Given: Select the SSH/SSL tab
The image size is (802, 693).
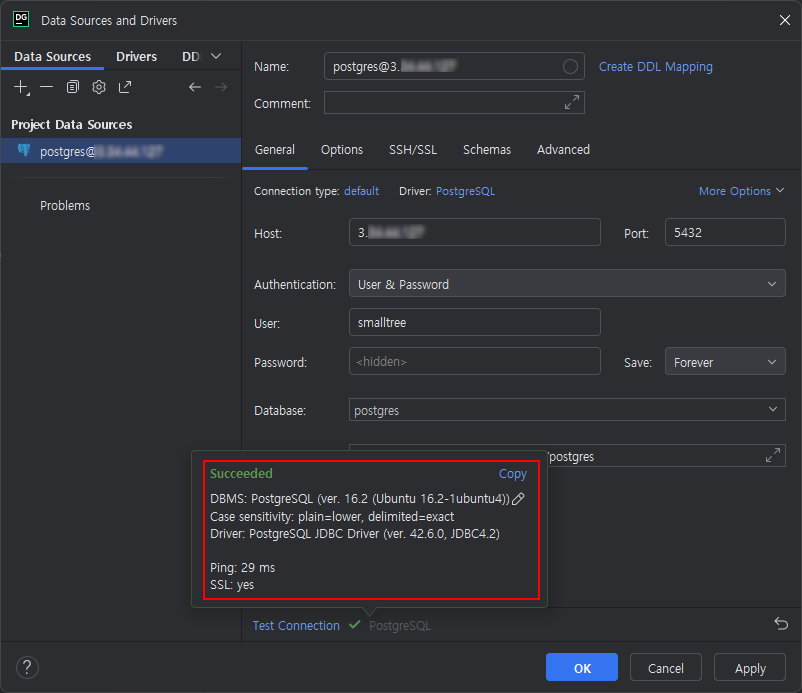Looking at the screenshot, I should pos(413,150).
